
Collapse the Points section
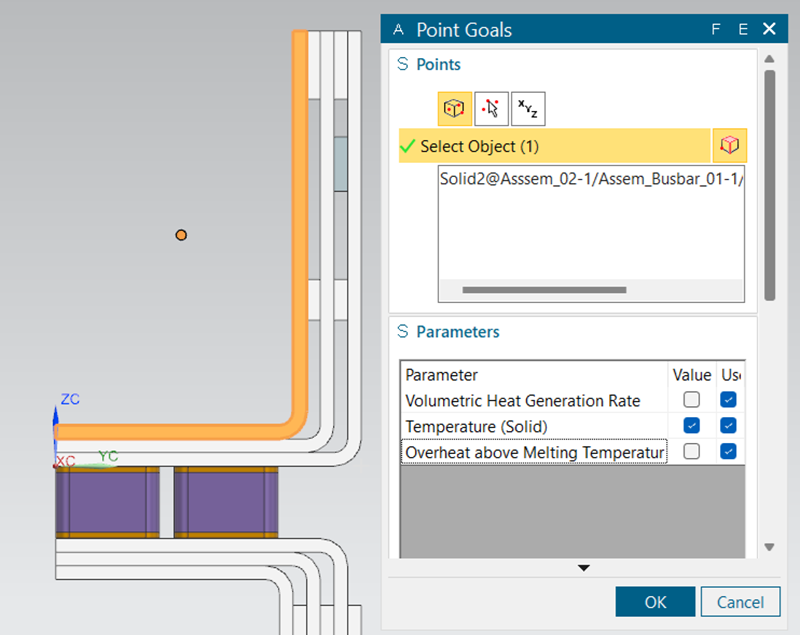403,64
